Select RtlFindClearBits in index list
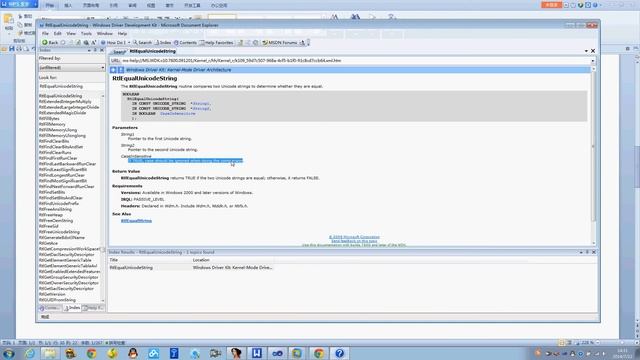Image resolution: width=640 pixels, height=360 pixels. [x=54, y=141]
